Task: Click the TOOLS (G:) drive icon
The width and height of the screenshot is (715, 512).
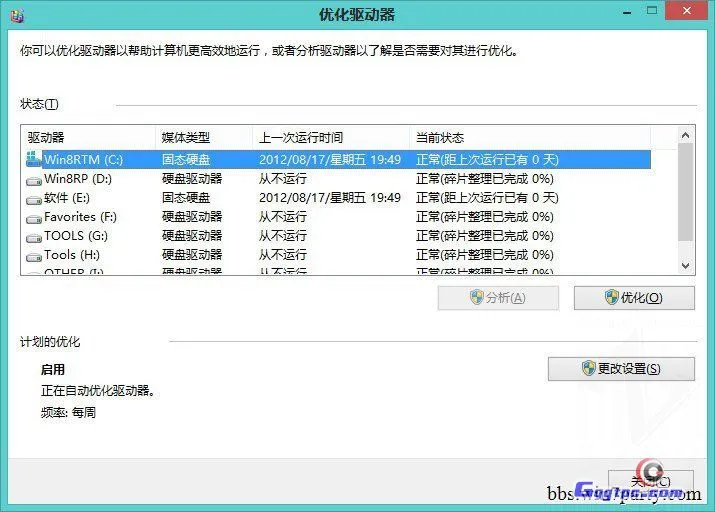Action: click(x=34, y=238)
